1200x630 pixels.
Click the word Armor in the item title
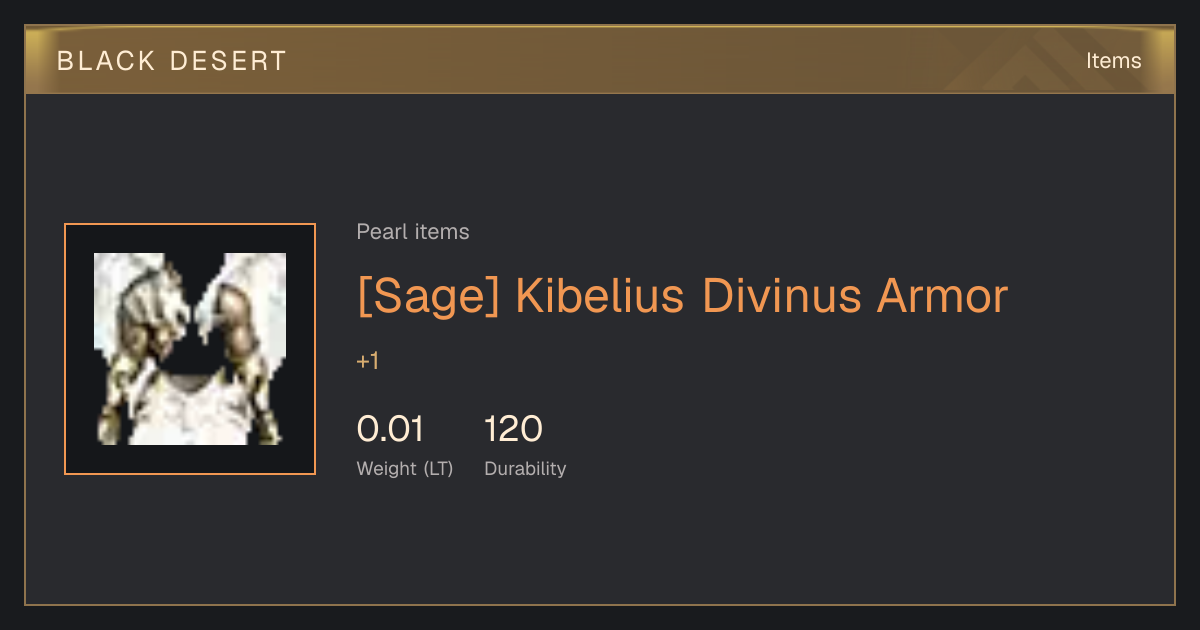(x=942, y=297)
